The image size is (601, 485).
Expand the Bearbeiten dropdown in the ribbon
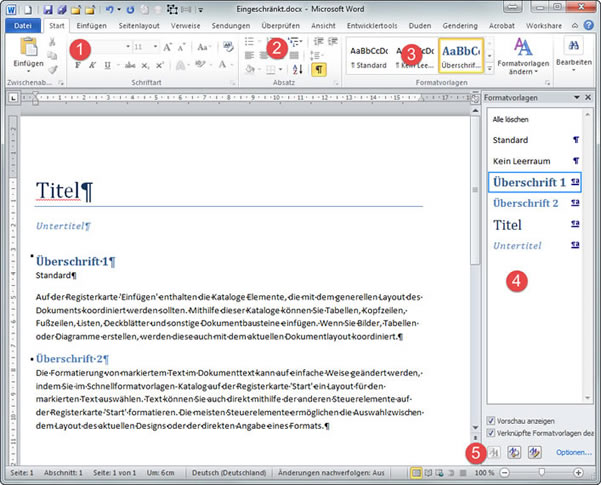pyautogui.click(x=573, y=55)
